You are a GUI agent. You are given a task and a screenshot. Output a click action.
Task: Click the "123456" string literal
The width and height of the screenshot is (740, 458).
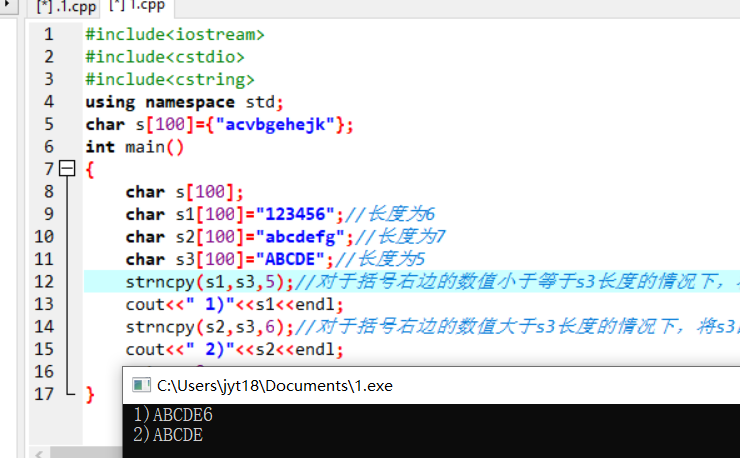(295, 214)
